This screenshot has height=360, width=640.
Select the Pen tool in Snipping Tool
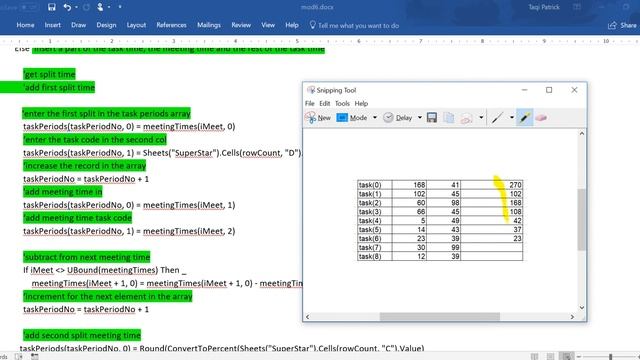497,118
